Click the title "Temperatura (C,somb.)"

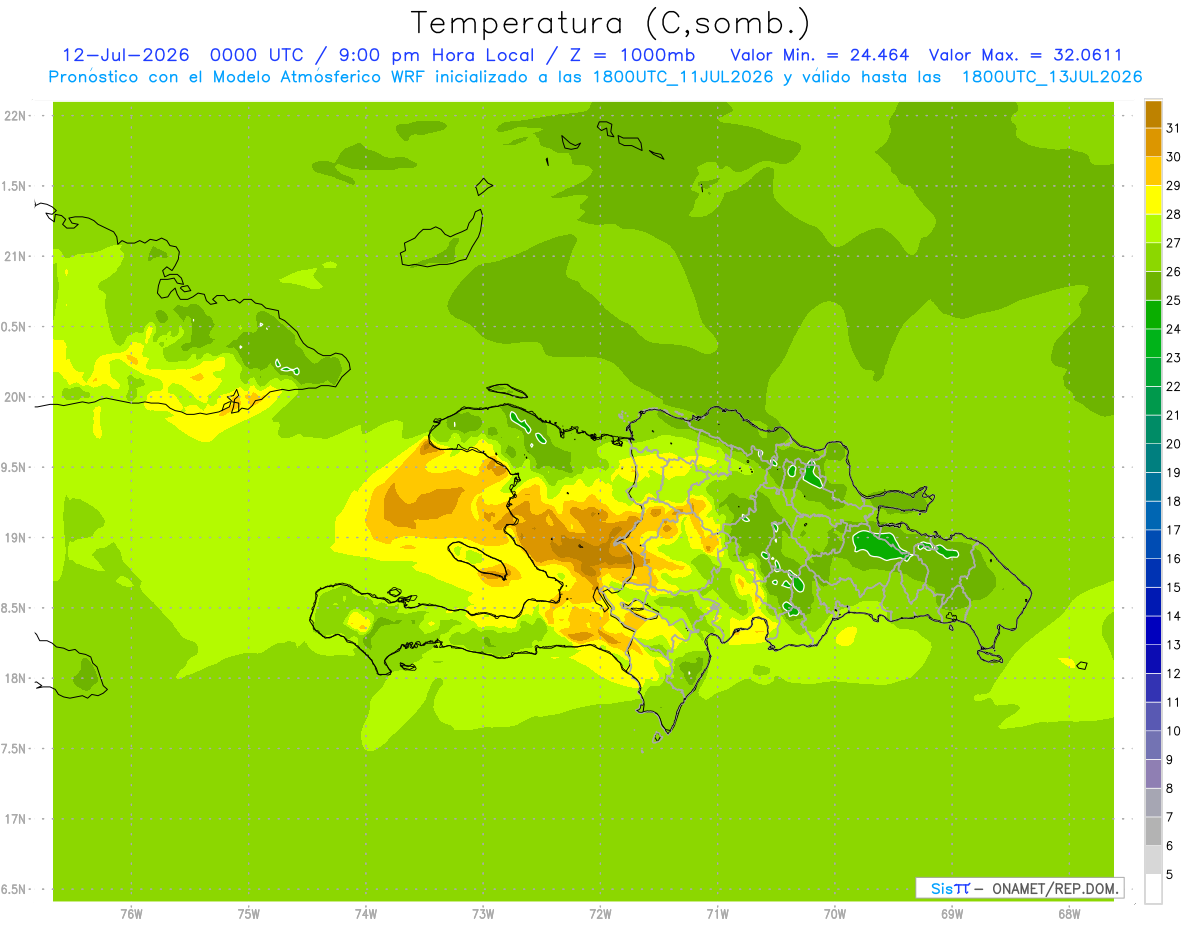(611, 22)
